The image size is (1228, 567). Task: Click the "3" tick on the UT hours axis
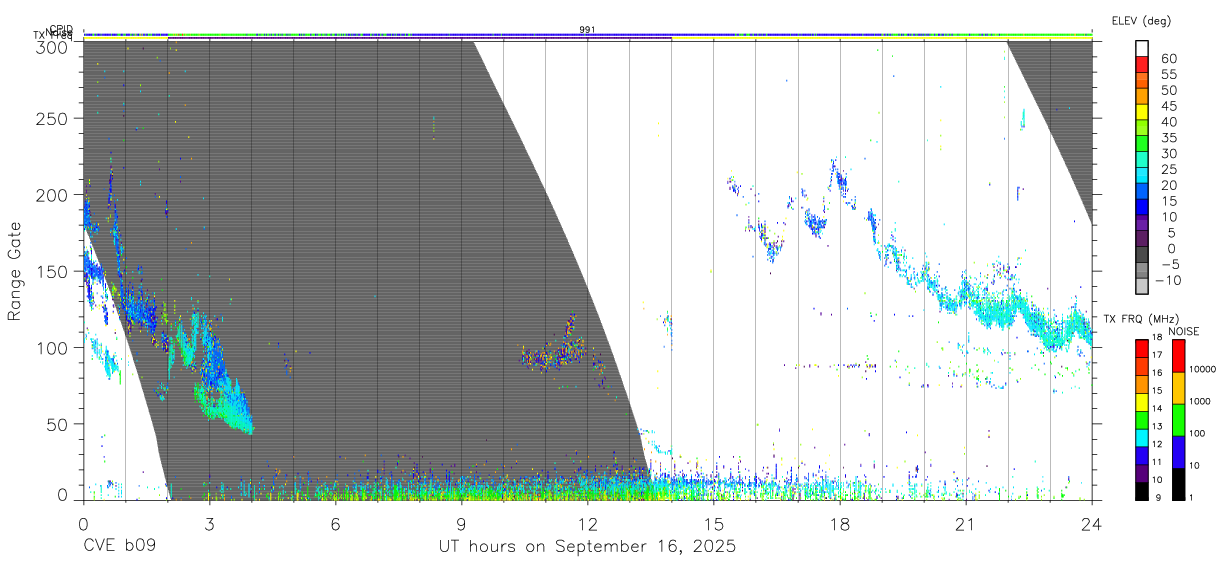(209, 524)
